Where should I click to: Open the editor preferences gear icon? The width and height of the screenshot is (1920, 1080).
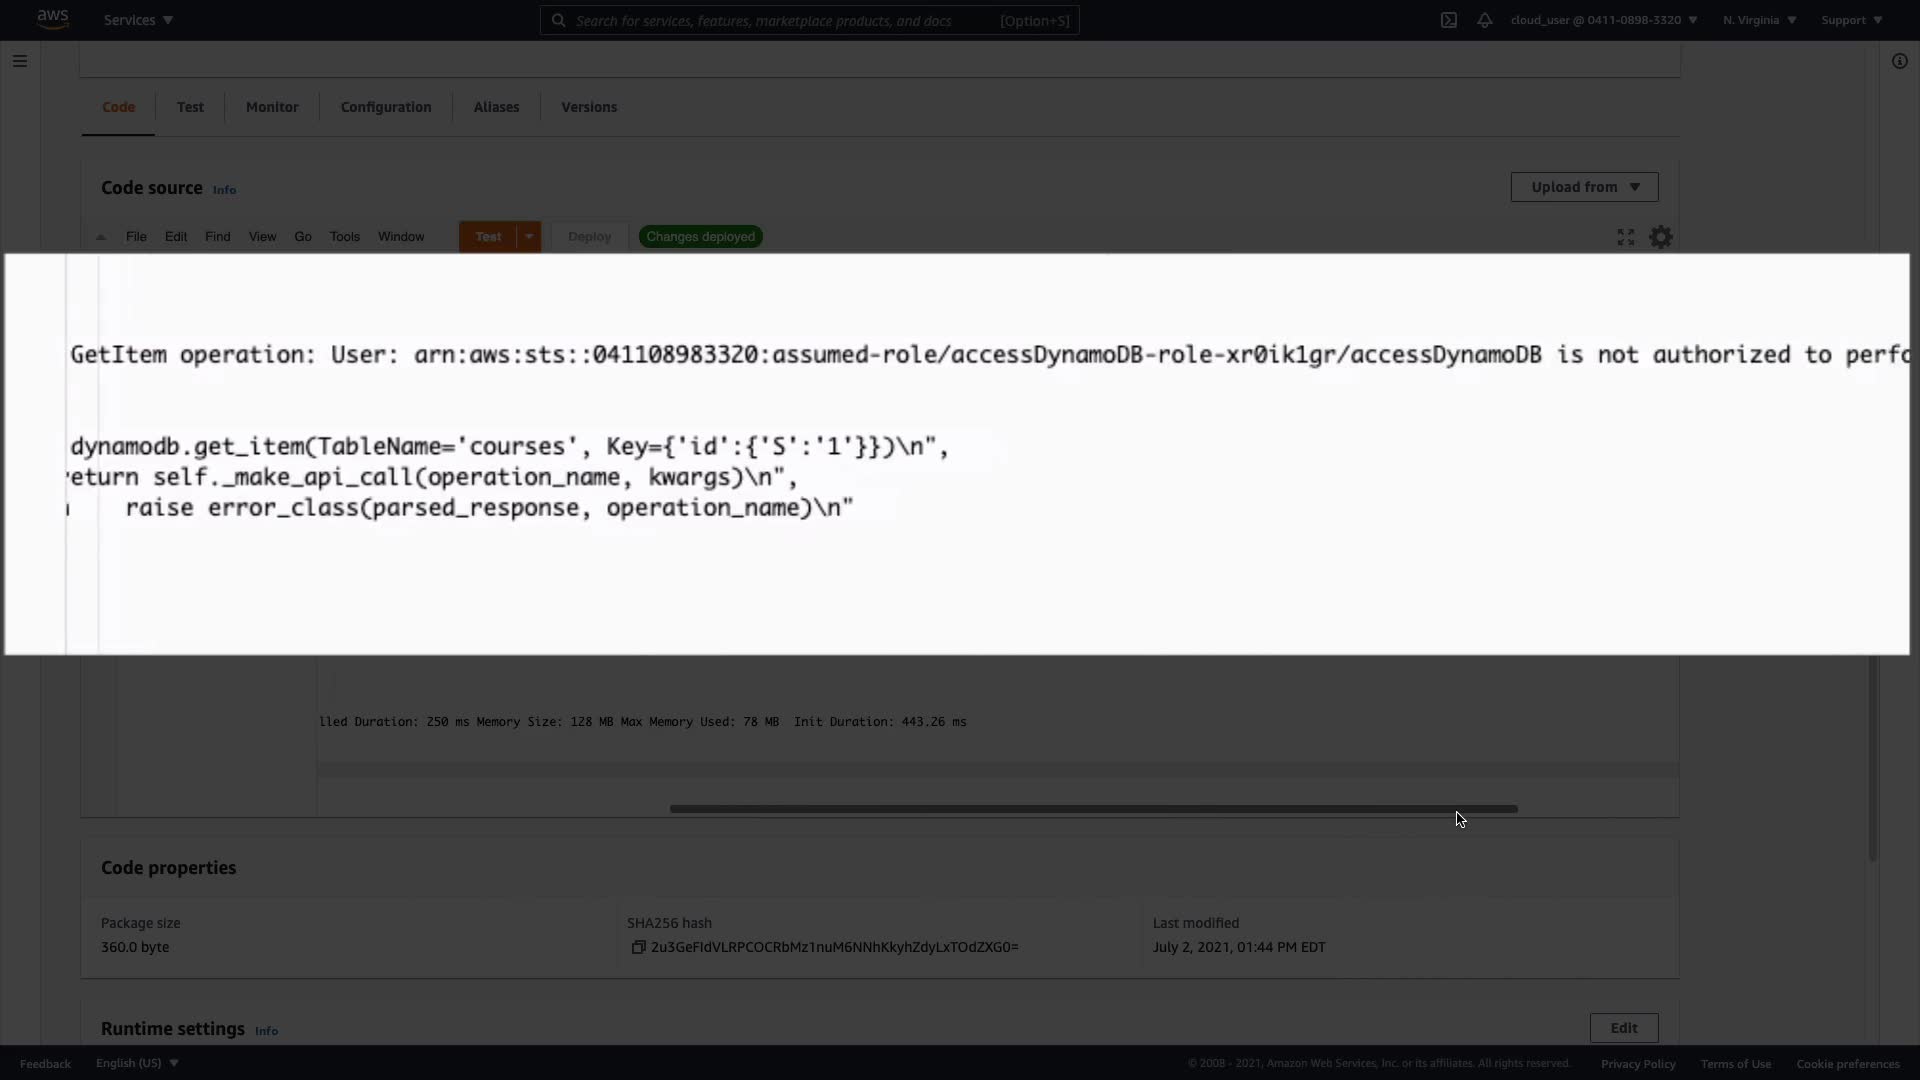(1660, 237)
